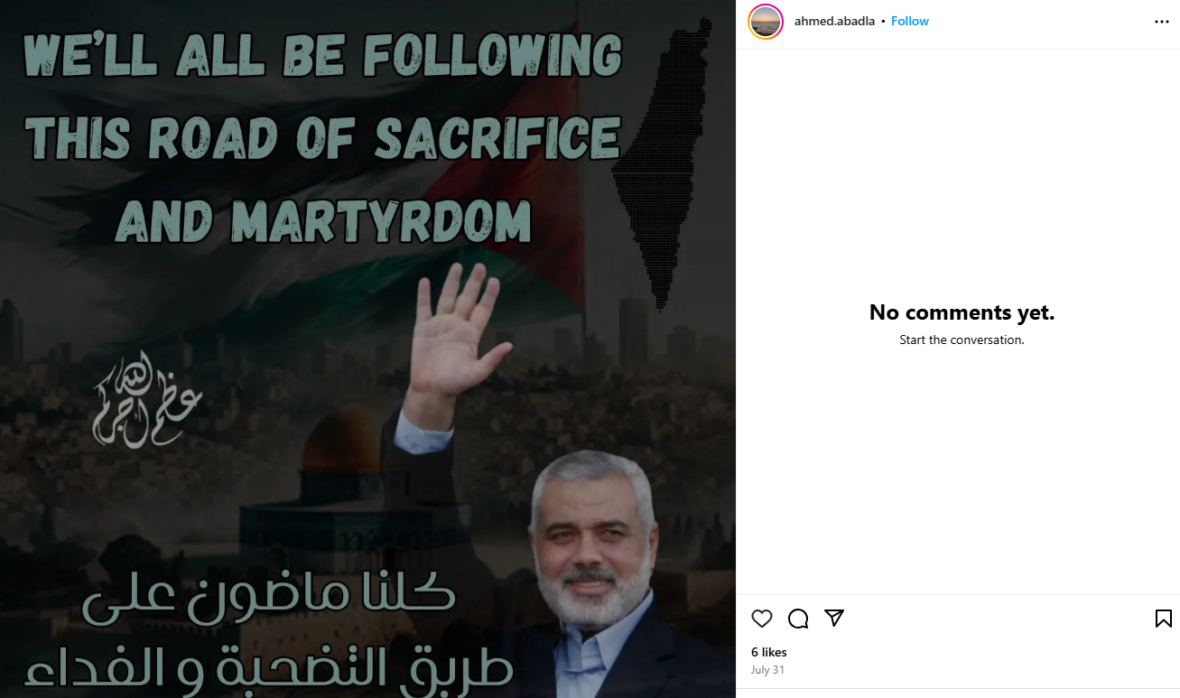Open the 'July 31' post timestamp
This screenshot has height=698, width=1180.
tap(767, 669)
